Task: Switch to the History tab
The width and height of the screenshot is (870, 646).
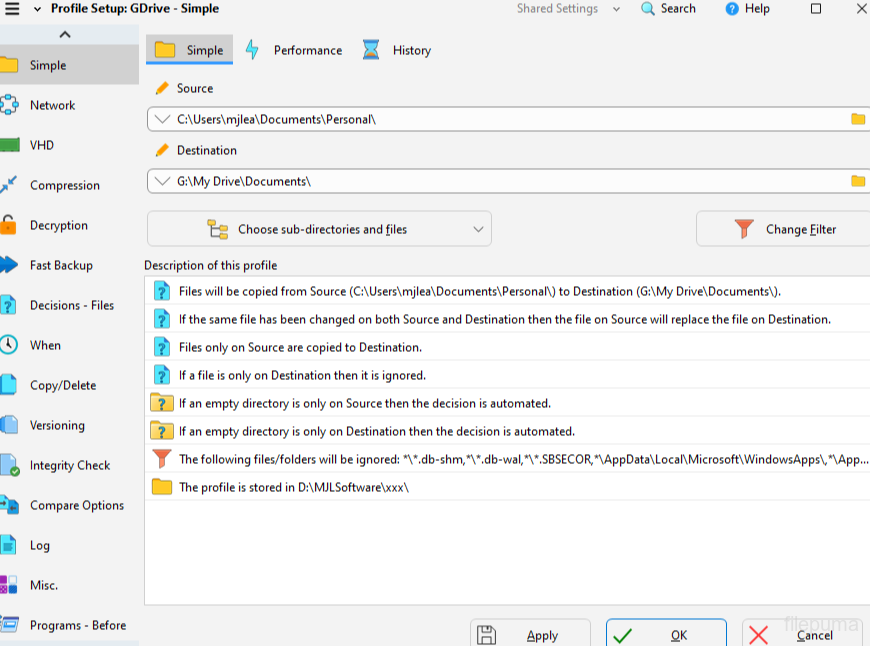Action: coord(398,50)
